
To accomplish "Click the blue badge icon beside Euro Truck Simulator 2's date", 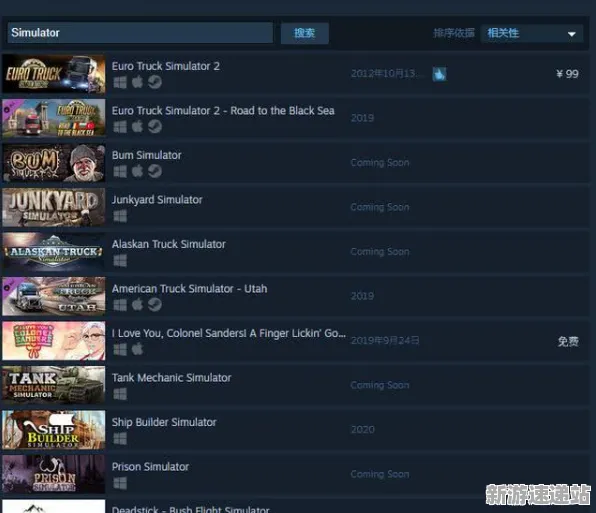I will point(439,74).
